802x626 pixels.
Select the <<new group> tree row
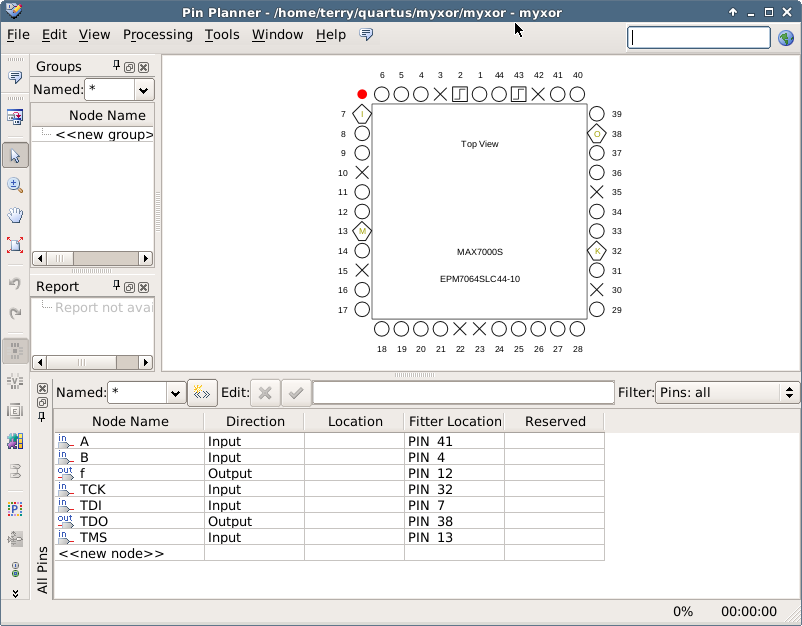(104, 135)
